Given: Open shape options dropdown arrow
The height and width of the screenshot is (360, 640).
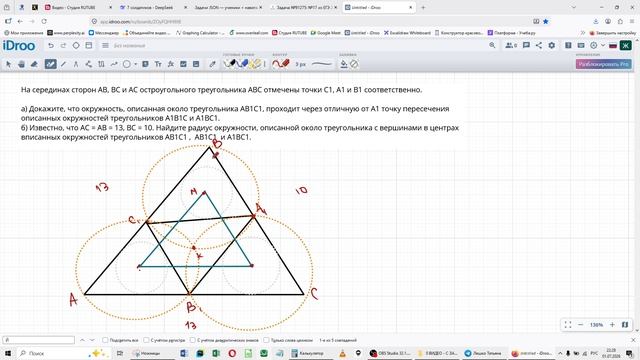Looking at the screenshot, I should point(136,64).
